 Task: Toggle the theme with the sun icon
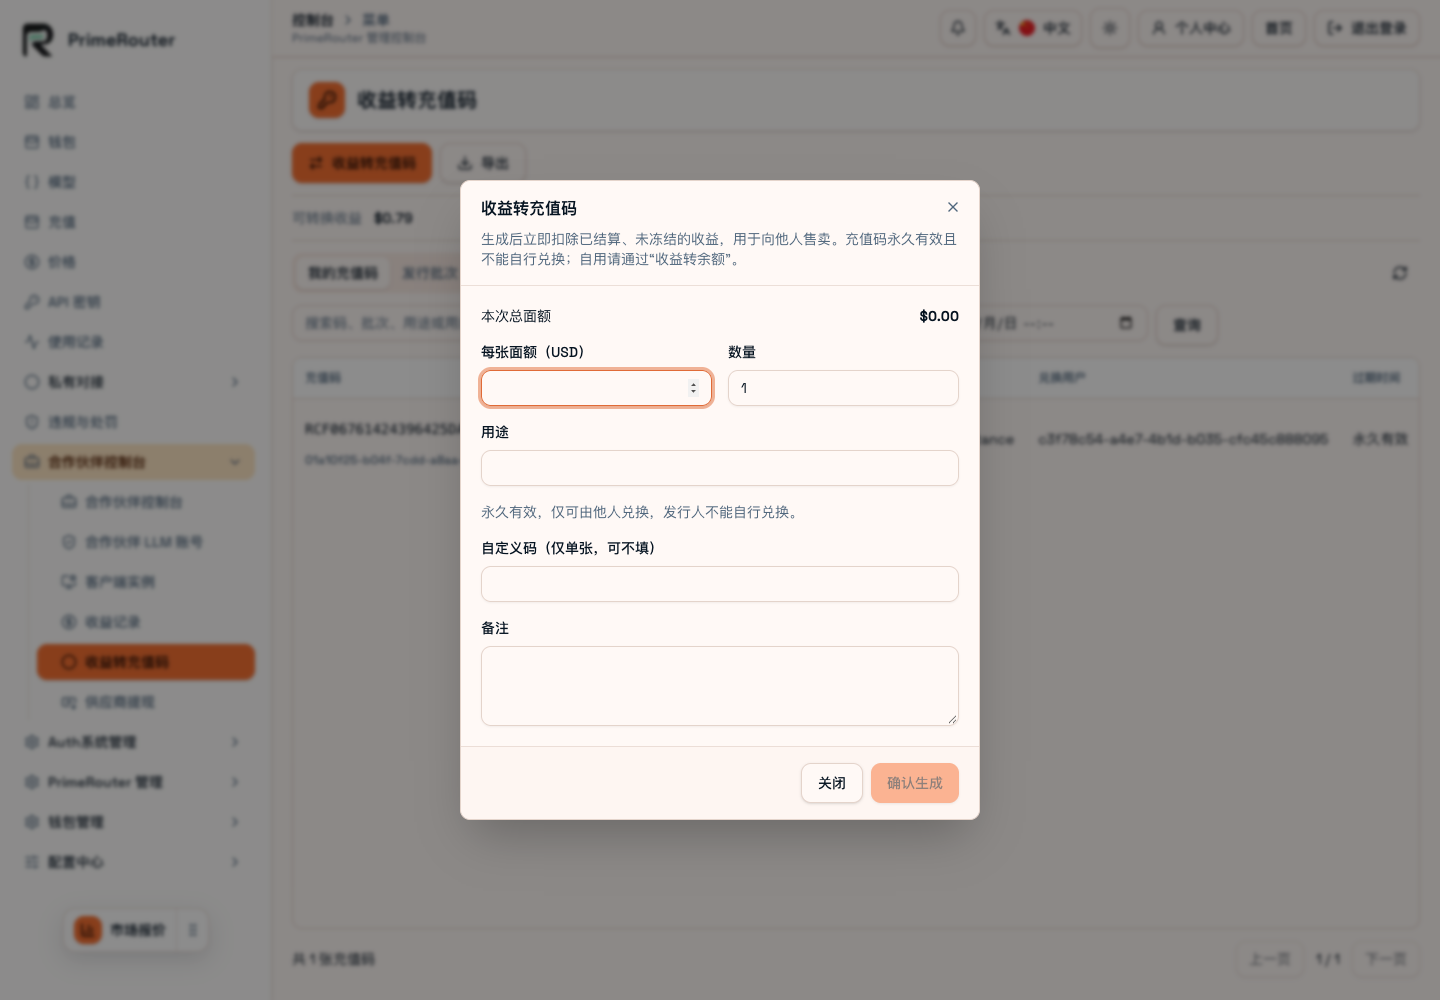[1110, 28]
